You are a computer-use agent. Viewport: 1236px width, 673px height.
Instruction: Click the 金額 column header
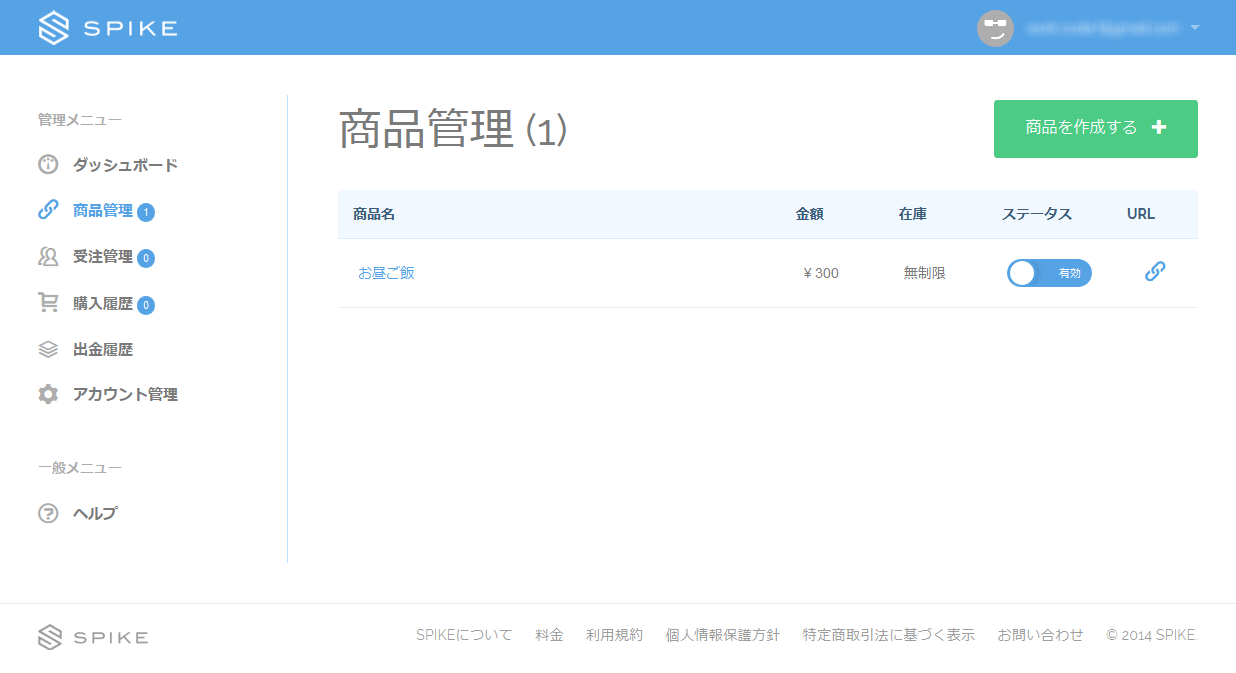click(810, 214)
